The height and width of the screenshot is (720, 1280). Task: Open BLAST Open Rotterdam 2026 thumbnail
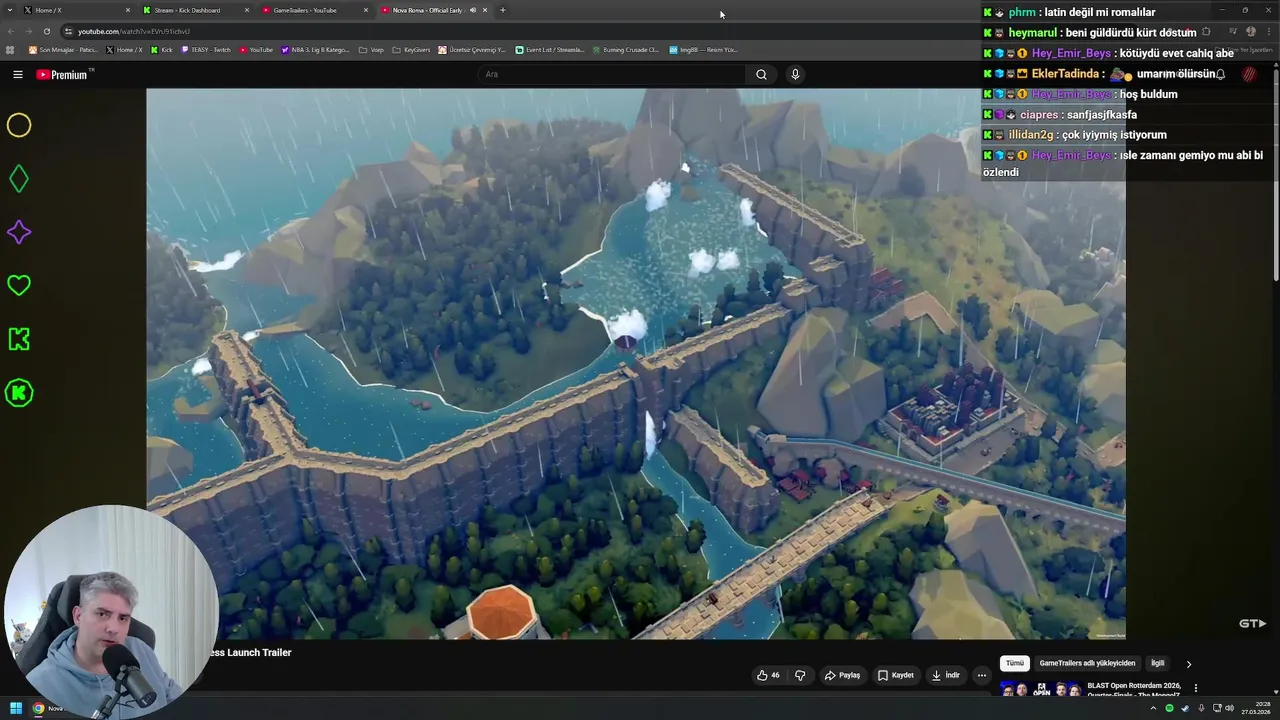(x=1041, y=690)
